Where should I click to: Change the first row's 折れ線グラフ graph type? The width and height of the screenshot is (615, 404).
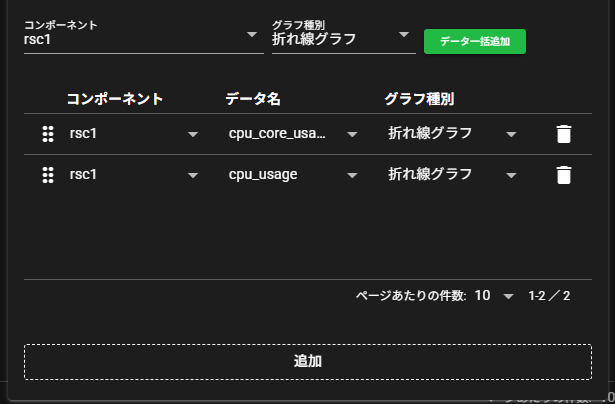point(452,134)
